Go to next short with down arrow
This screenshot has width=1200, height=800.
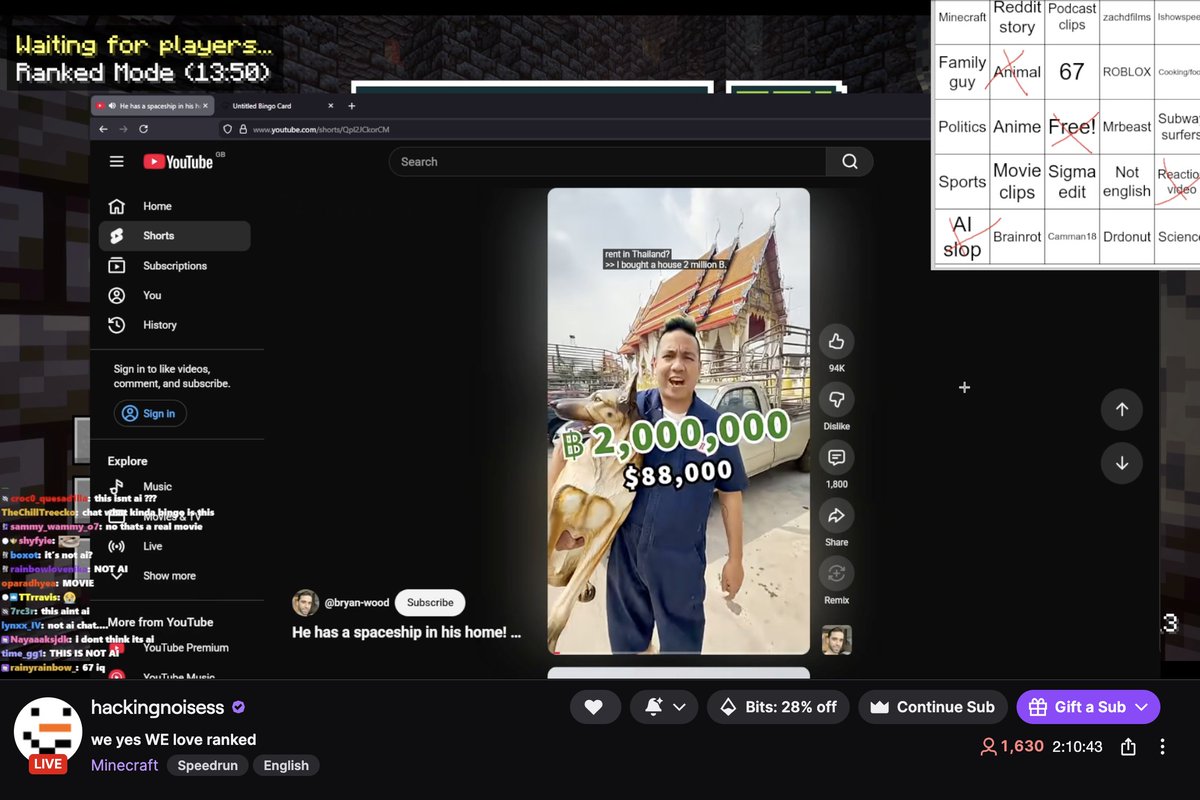(x=1121, y=463)
